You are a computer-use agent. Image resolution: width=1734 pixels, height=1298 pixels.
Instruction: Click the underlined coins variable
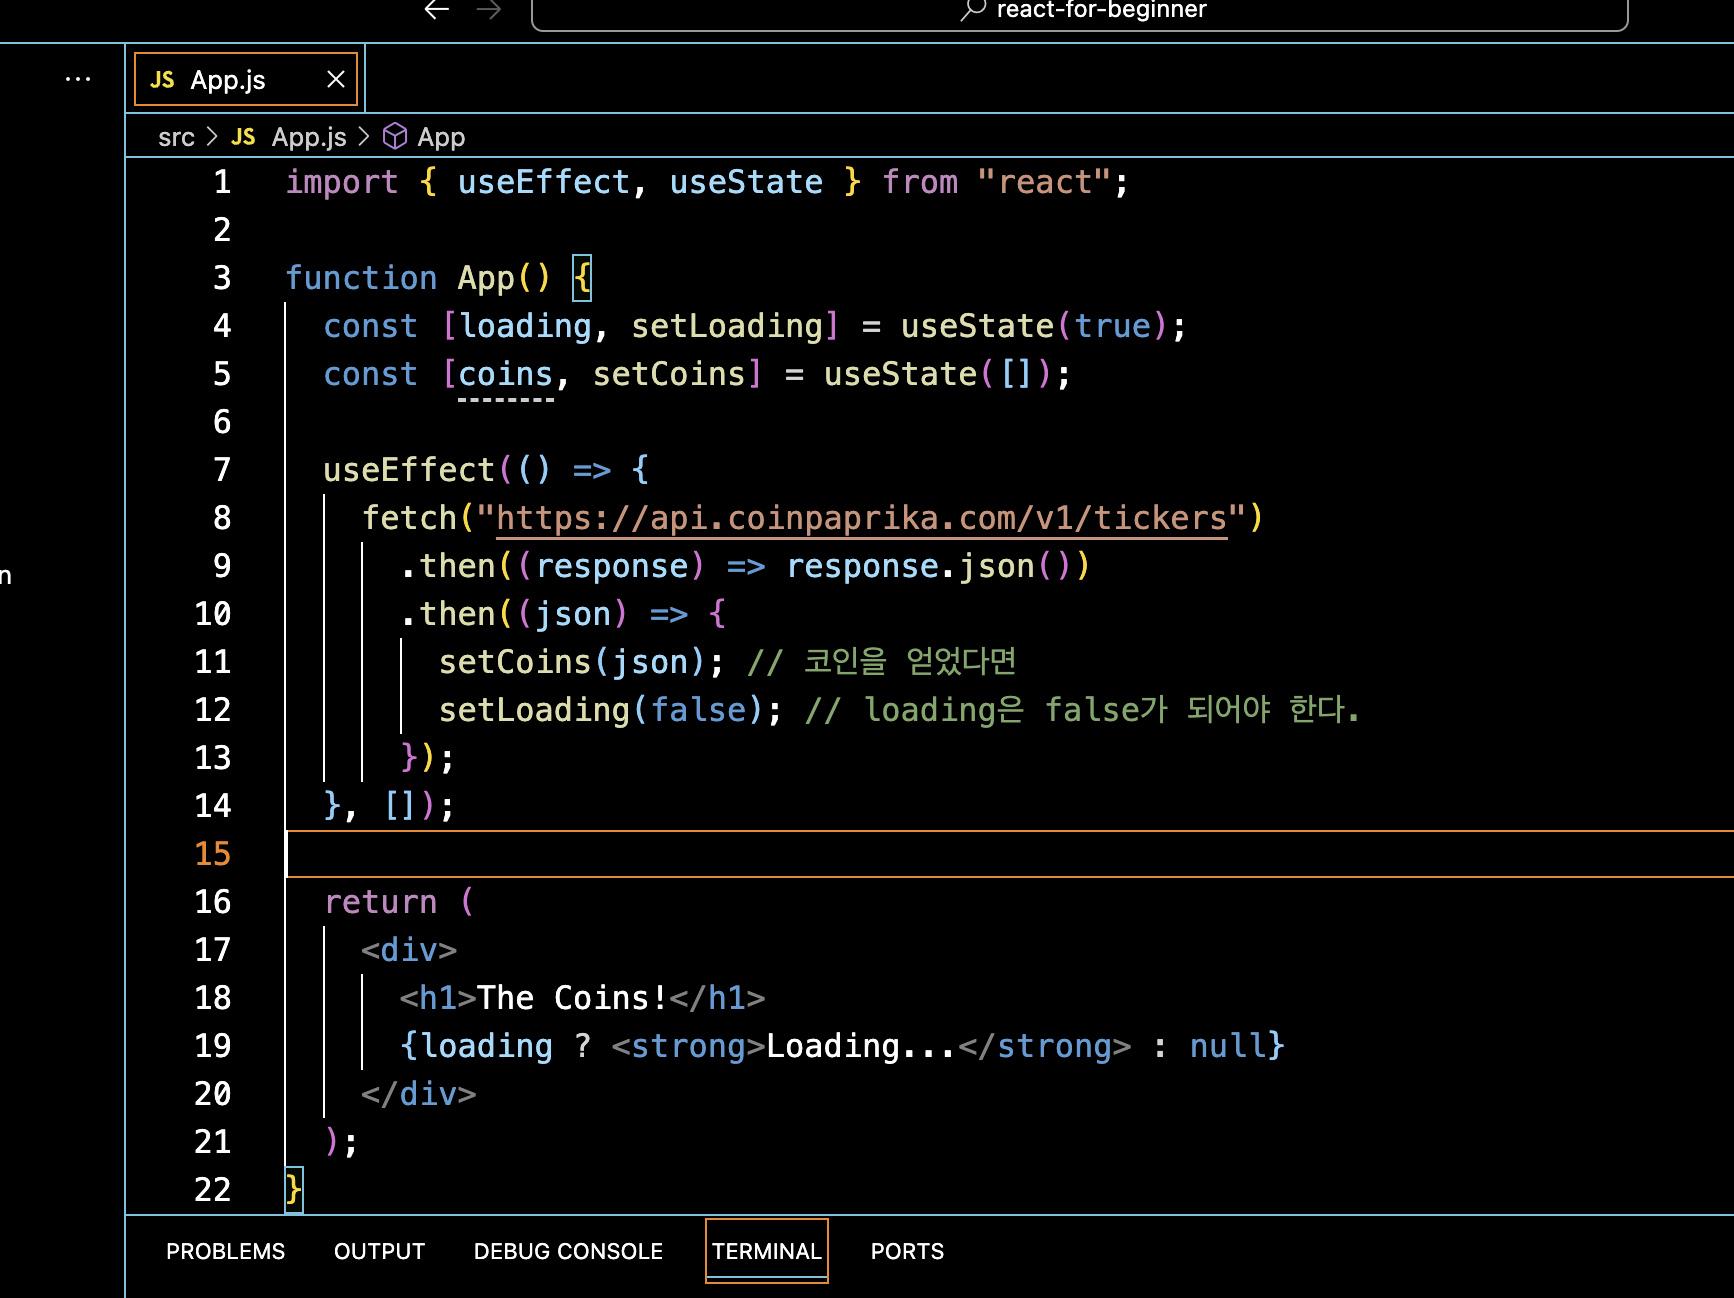pyautogui.click(x=506, y=374)
